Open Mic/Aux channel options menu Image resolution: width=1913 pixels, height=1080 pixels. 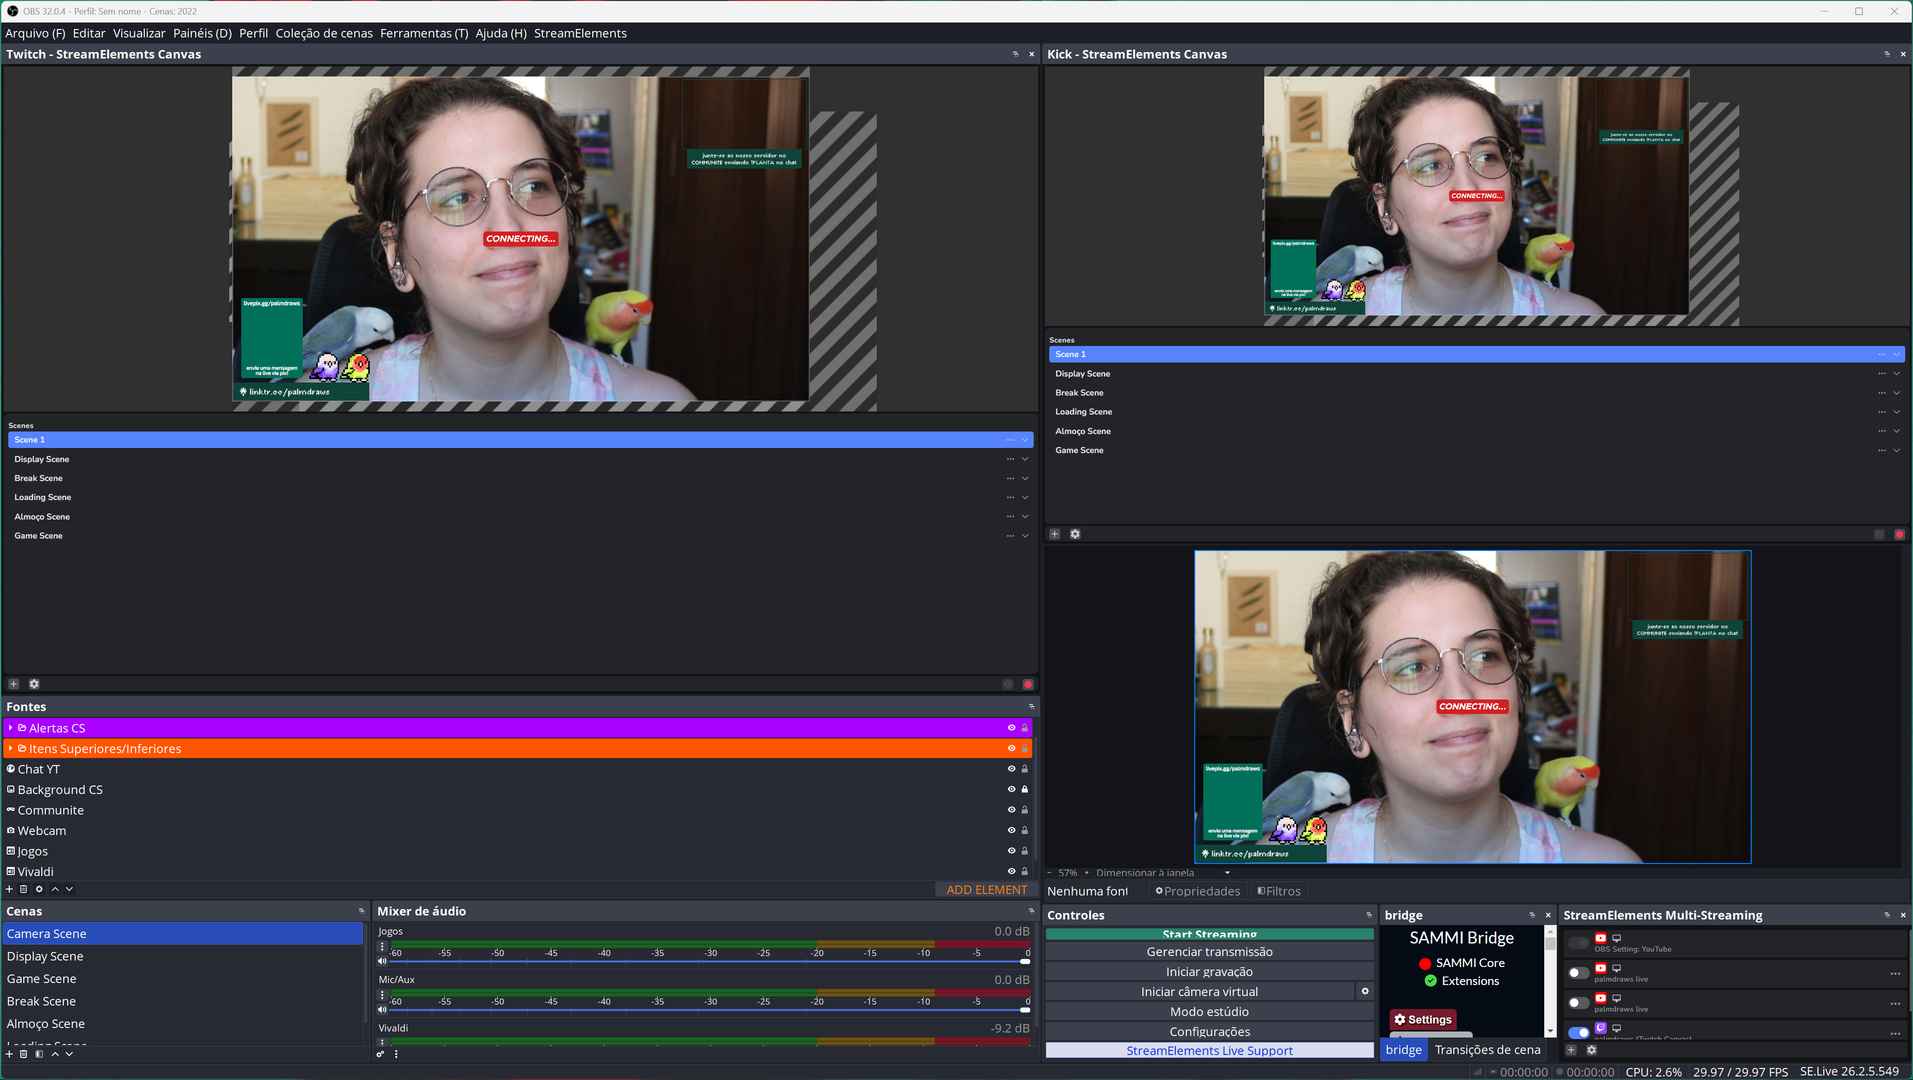[x=382, y=995]
